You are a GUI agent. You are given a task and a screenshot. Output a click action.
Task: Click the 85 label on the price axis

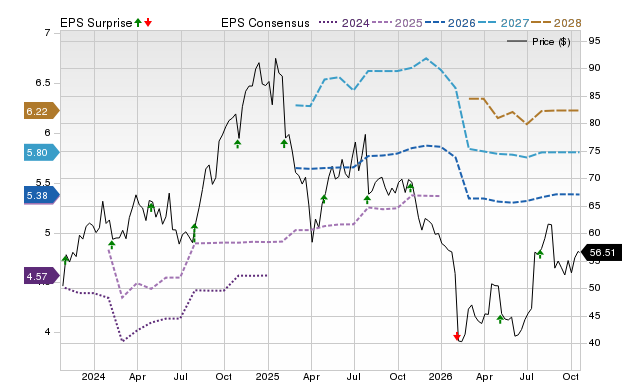[594, 96]
